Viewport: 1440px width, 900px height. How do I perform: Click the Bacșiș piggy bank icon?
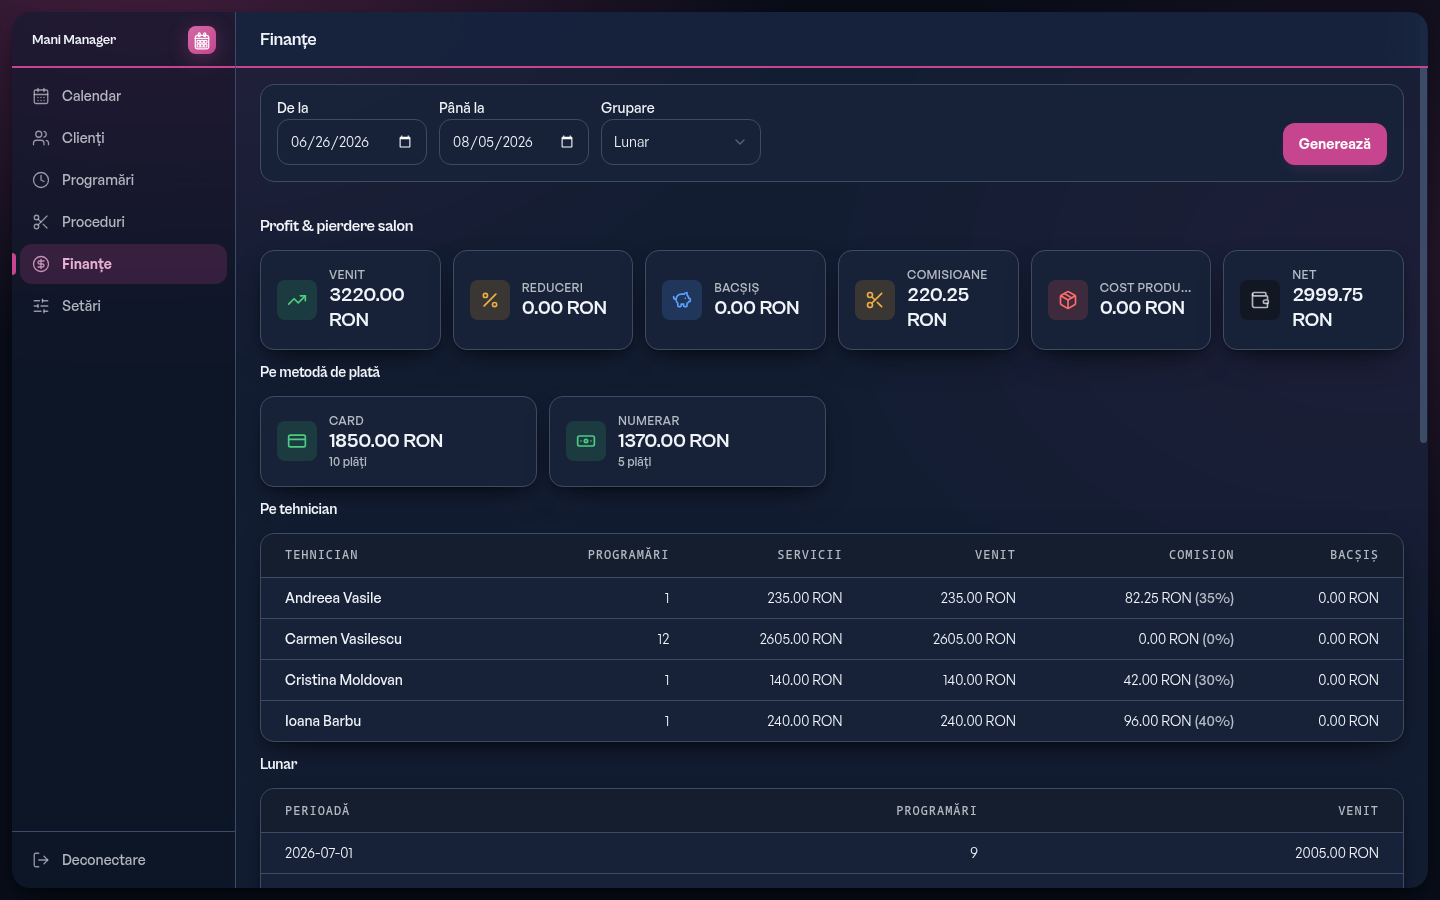(x=682, y=300)
